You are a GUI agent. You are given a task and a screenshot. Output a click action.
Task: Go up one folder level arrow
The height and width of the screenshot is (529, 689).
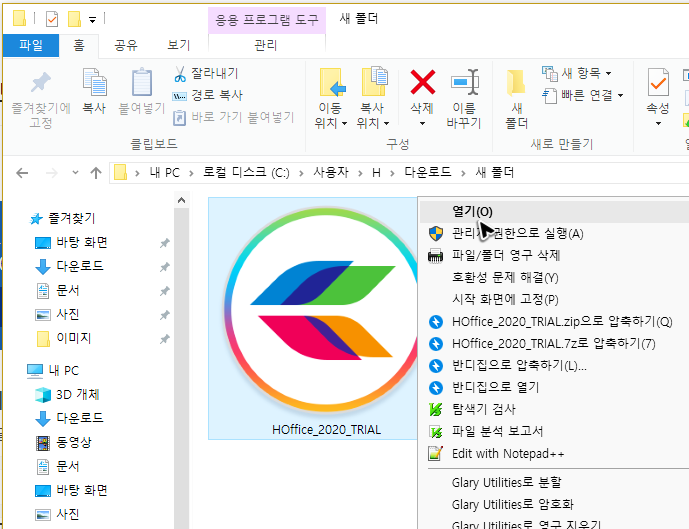[x=96, y=173]
